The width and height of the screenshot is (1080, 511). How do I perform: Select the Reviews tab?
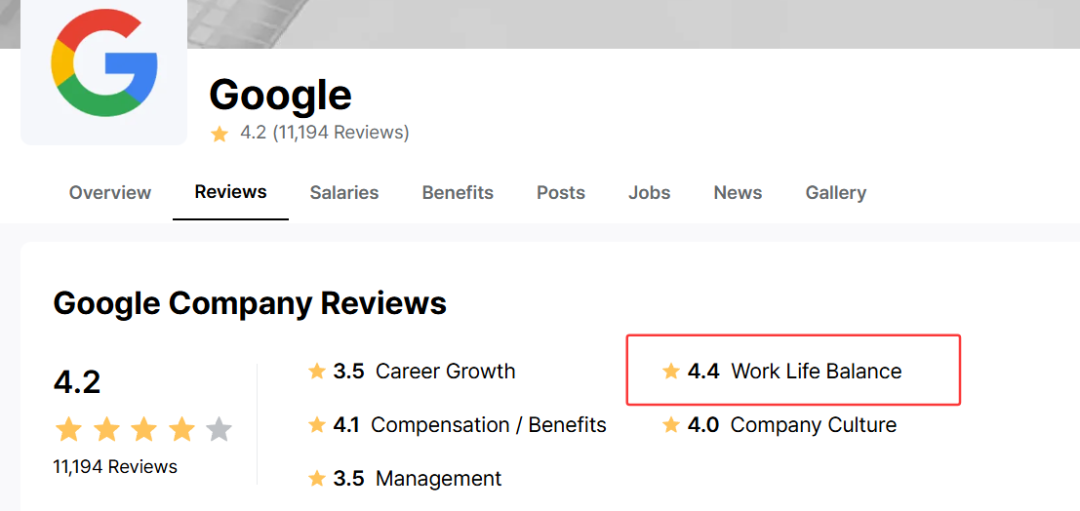231,192
